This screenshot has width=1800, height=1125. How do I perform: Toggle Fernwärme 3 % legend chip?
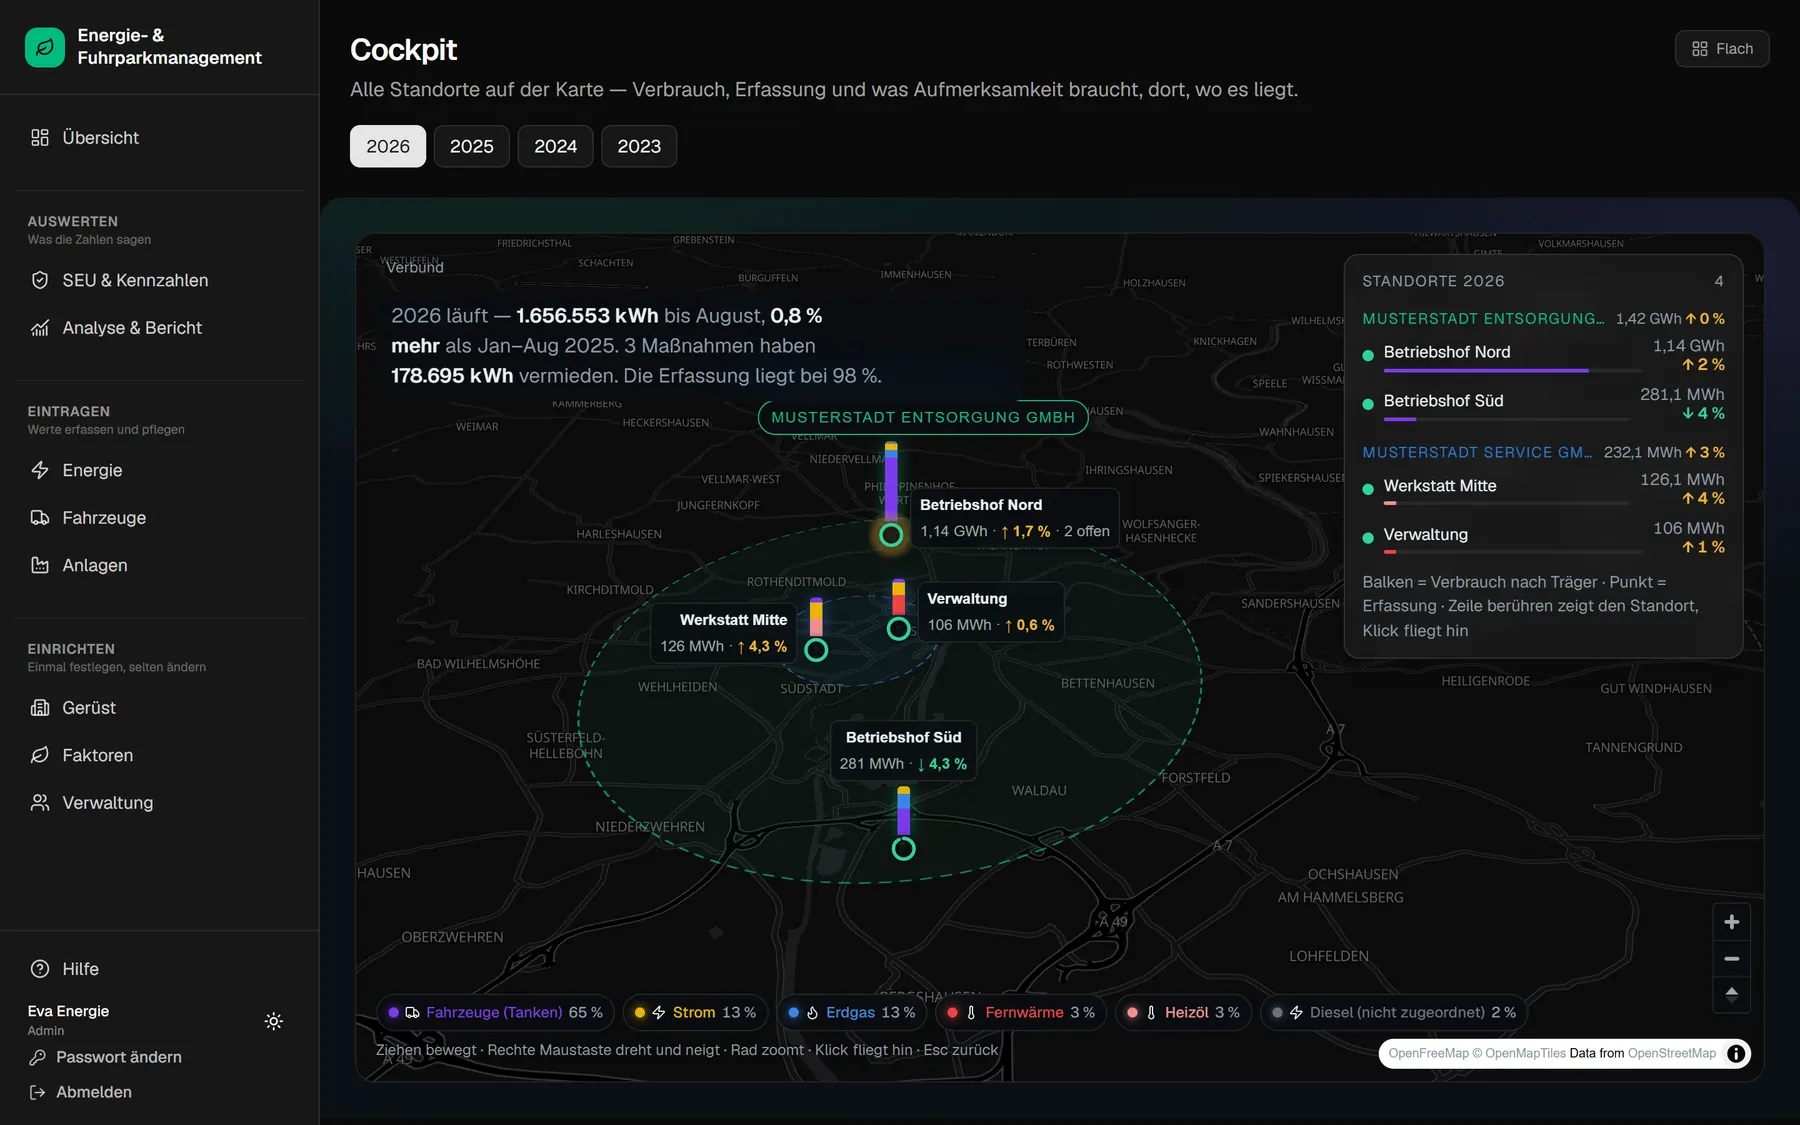point(1021,1013)
